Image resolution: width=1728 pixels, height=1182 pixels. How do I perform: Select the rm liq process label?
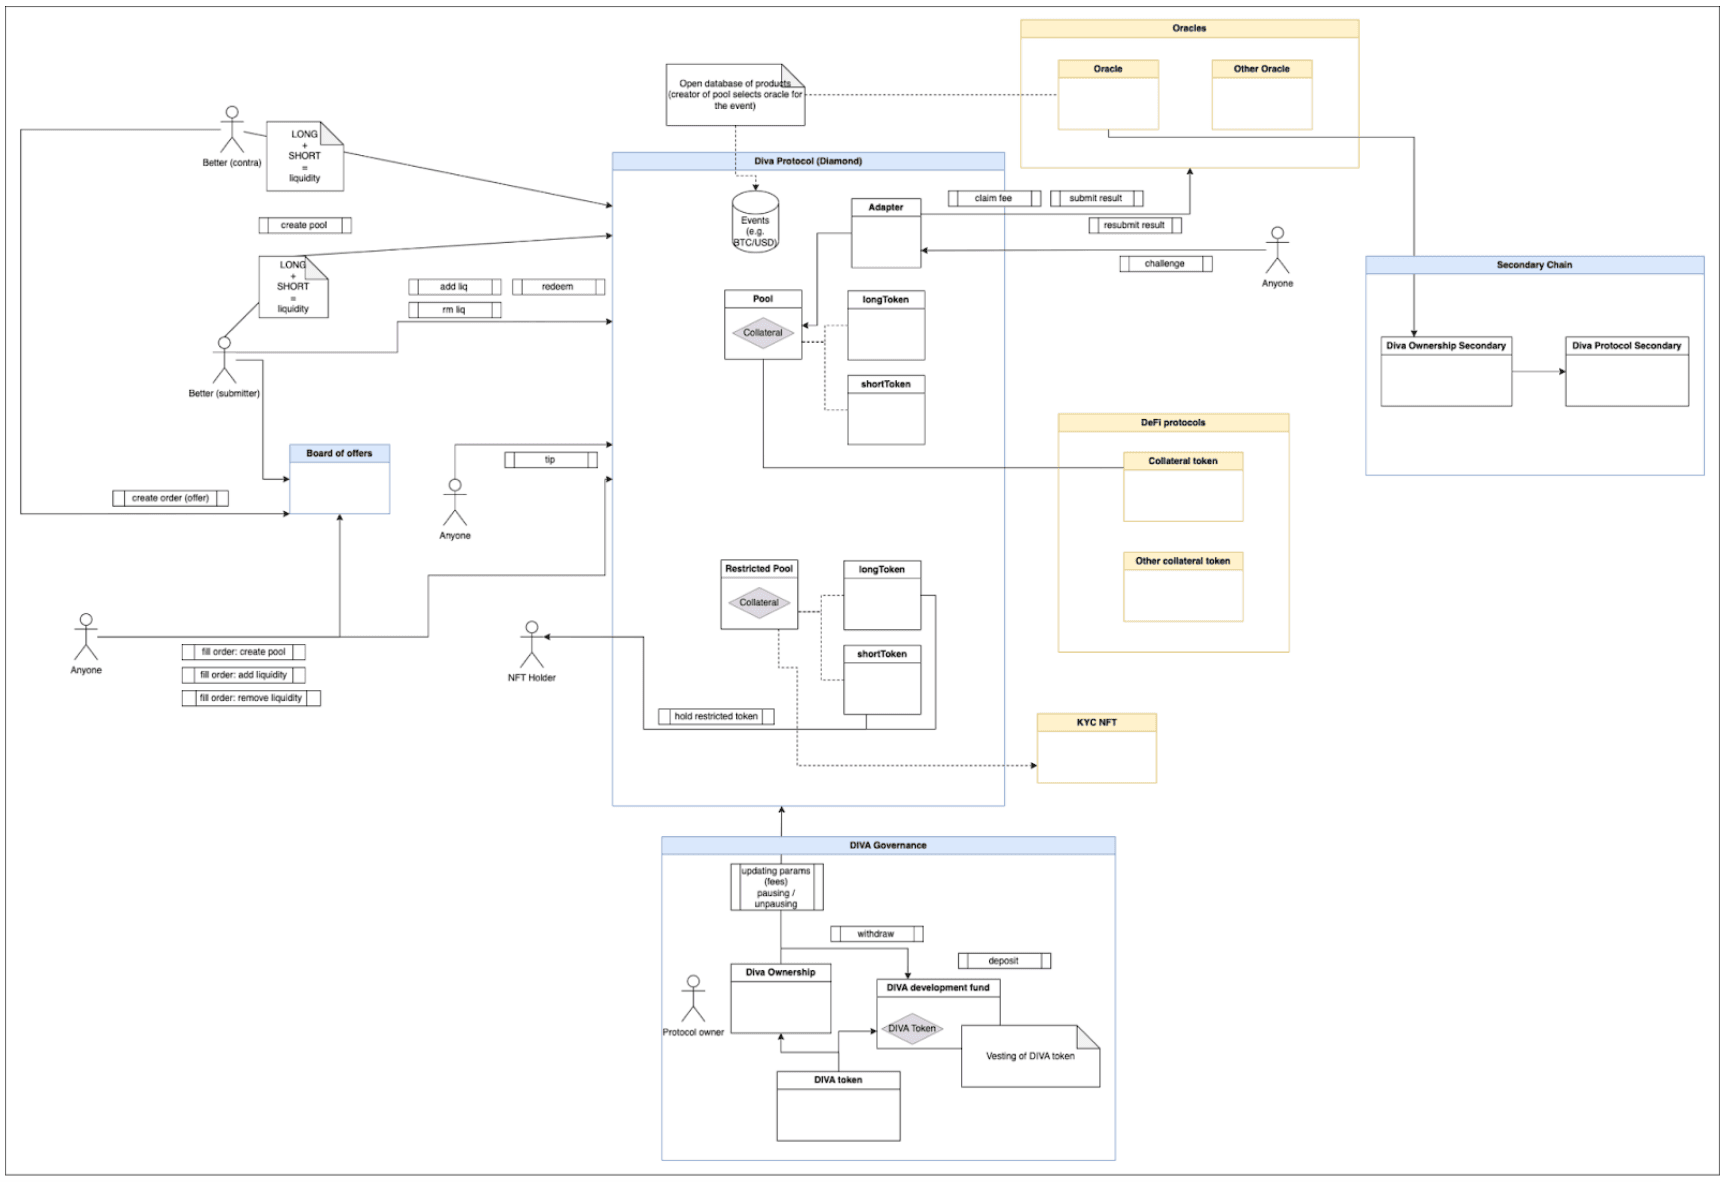[x=455, y=310]
